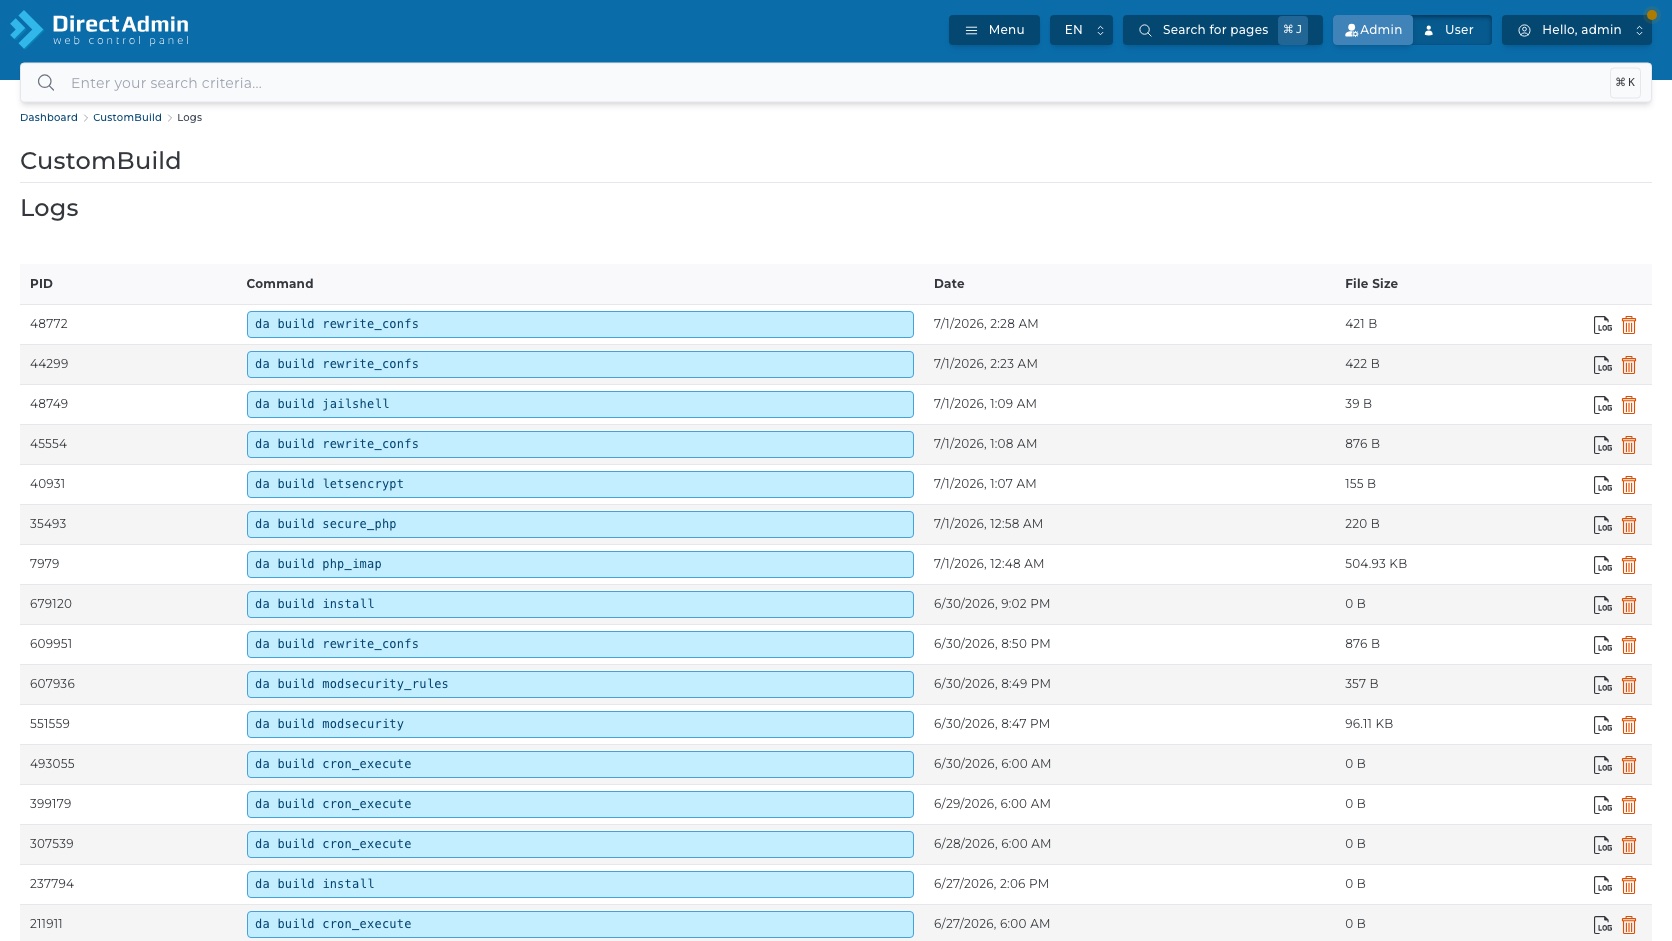Delete jailshell log PID 48749
Screen dimensions: 1672x941
coord(1629,405)
